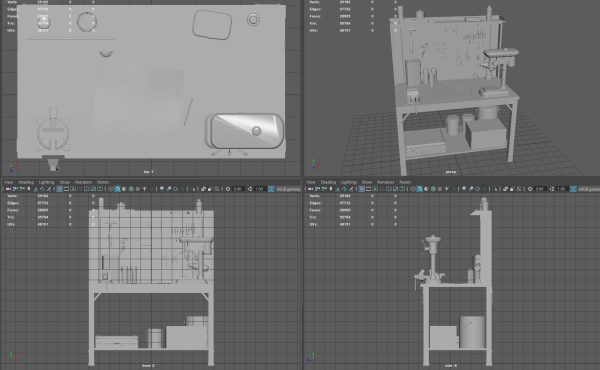The height and width of the screenshot is (370, 600).
Task: Click Exposure value field in side view toolbar
Action: tap(540, 189)
